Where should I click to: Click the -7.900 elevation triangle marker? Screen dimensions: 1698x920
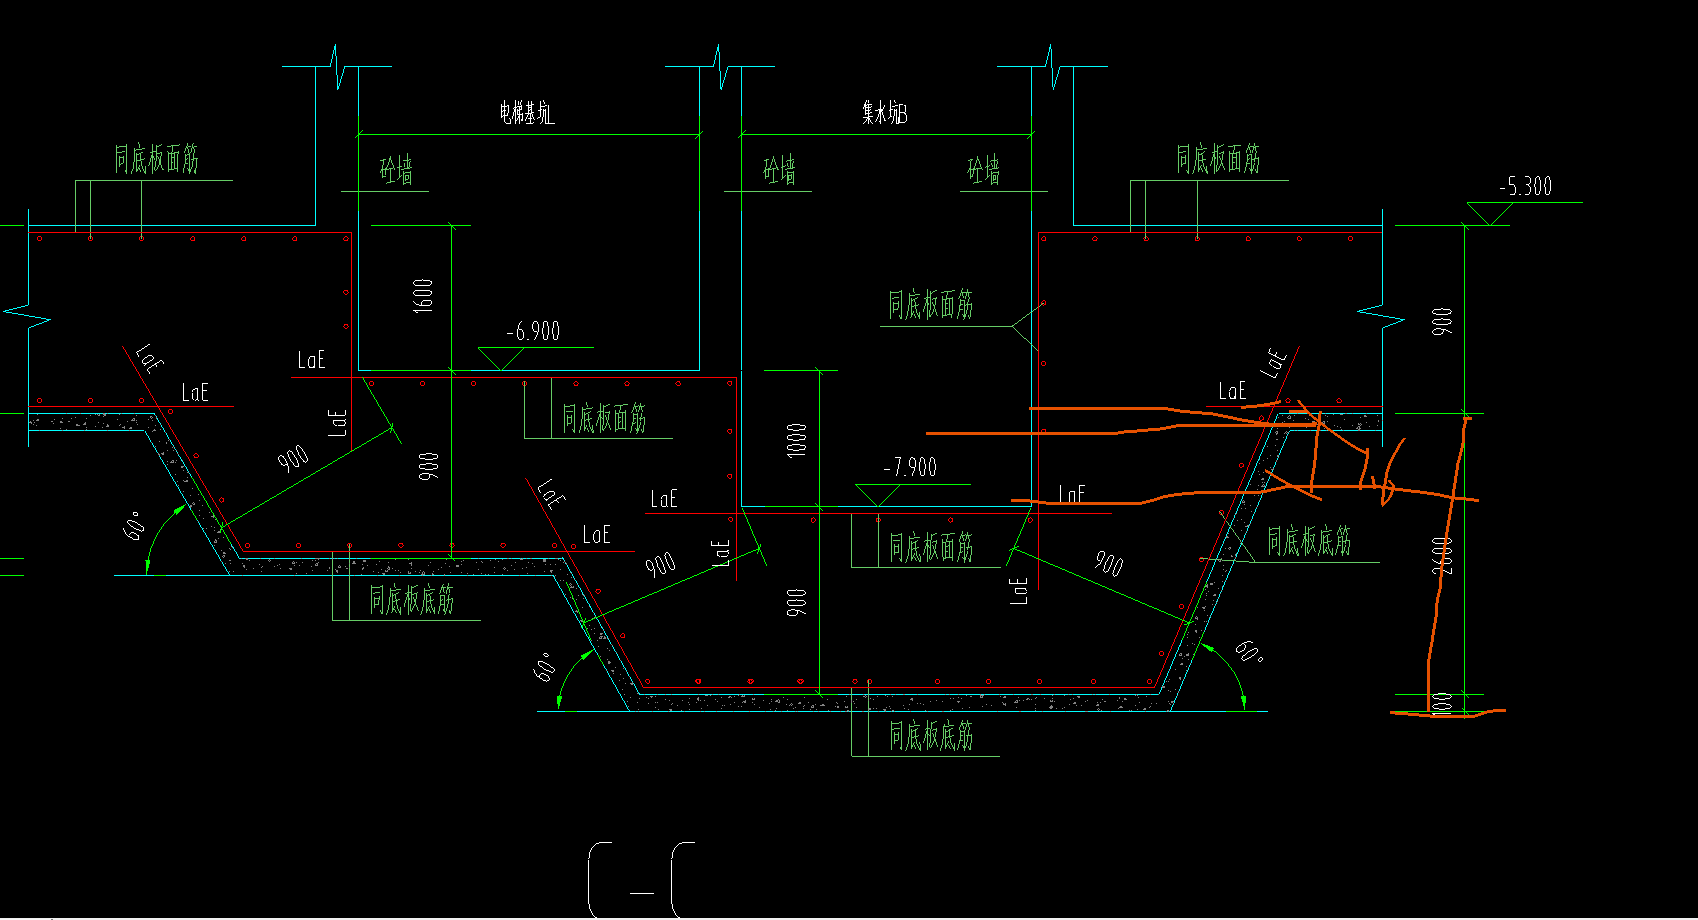(x=878, y=495)
